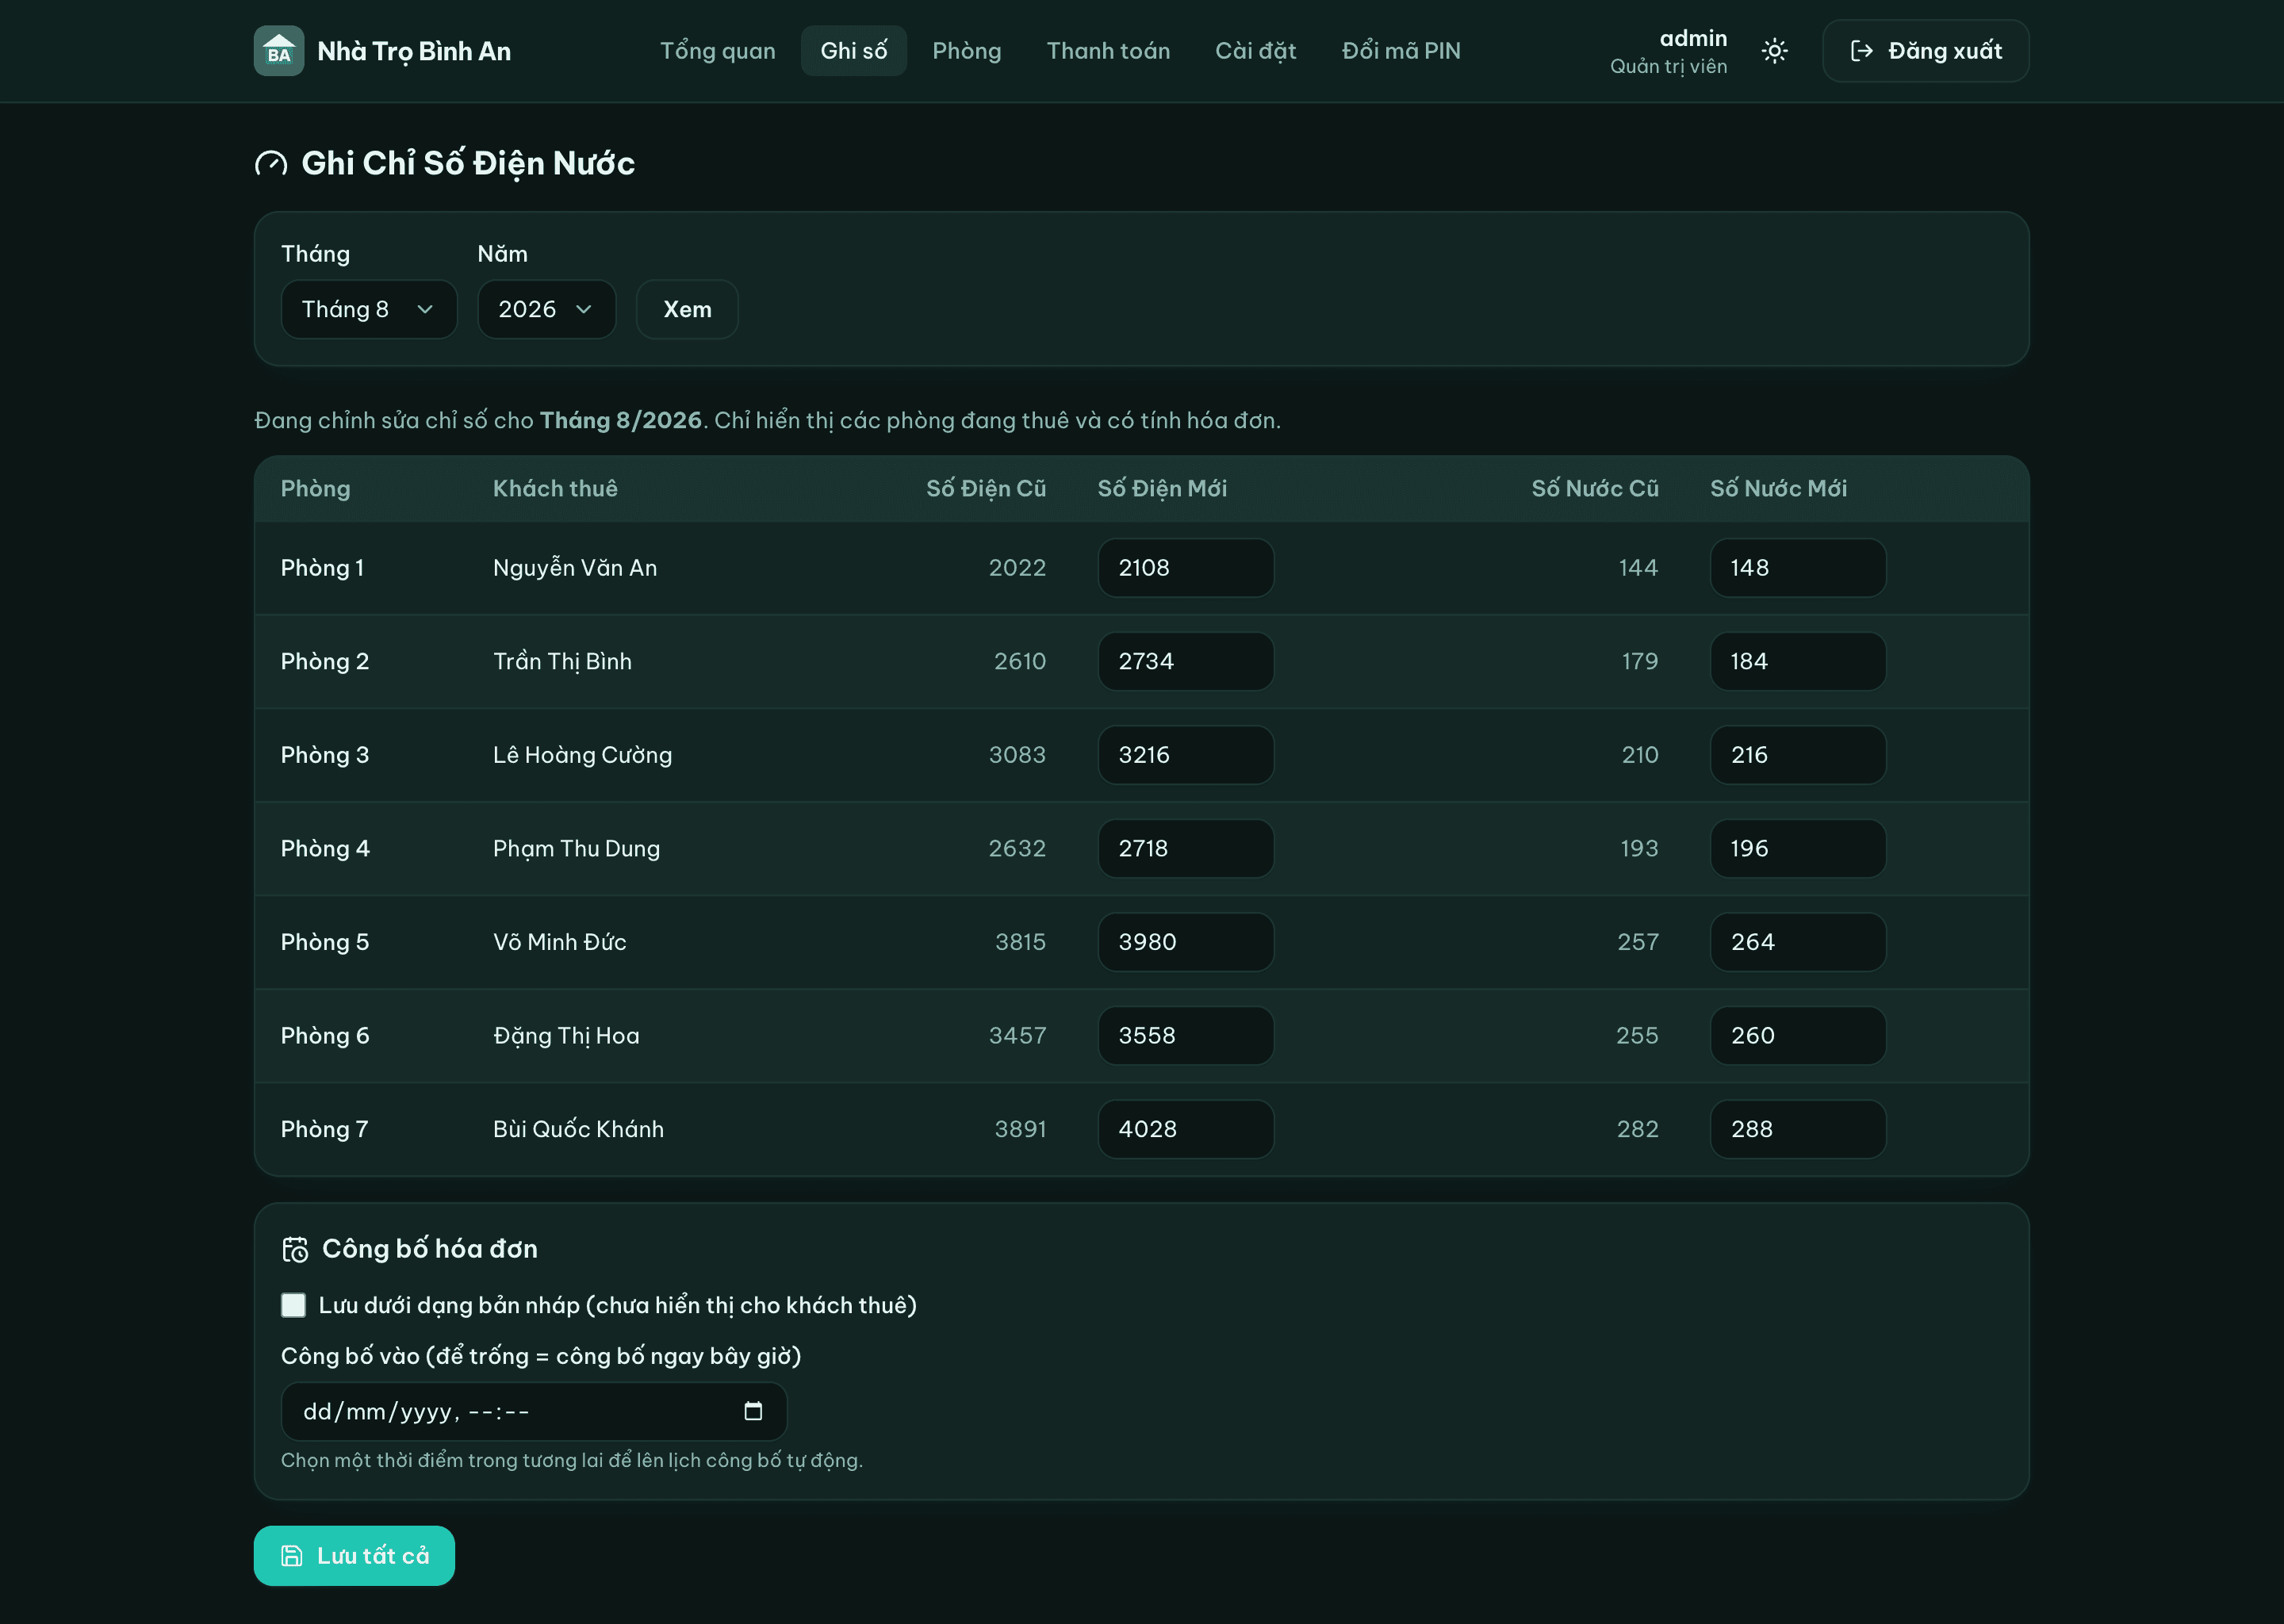Viewport: 2284px width, 1624px height.
Task: Click tenant name Phạm Thu Dung
Action: tap(576, 848)
